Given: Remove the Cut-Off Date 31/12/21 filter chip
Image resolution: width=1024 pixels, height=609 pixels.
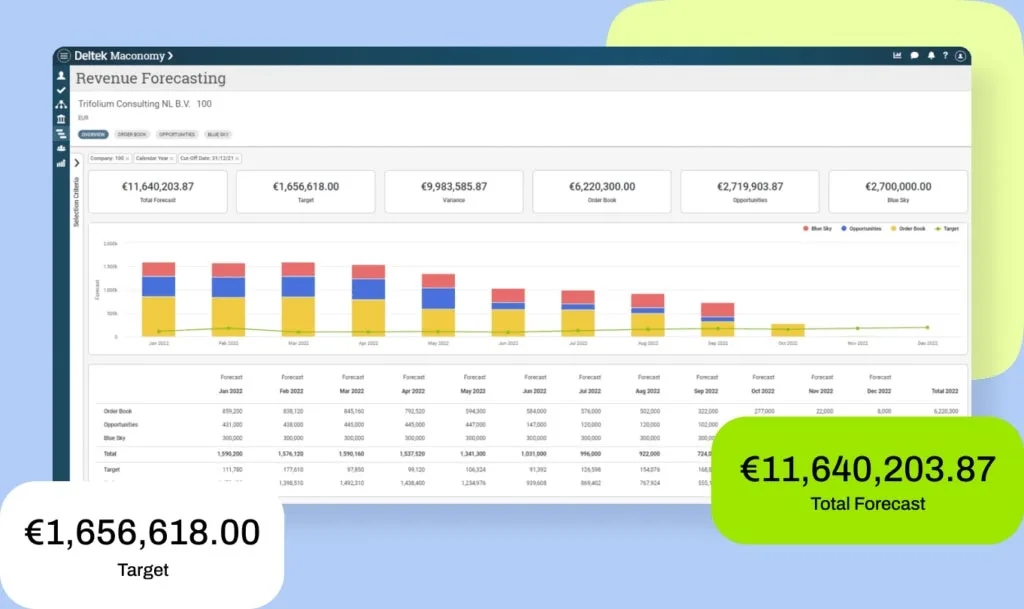Looking at the screenshot, I should click(x=237, y=159).
